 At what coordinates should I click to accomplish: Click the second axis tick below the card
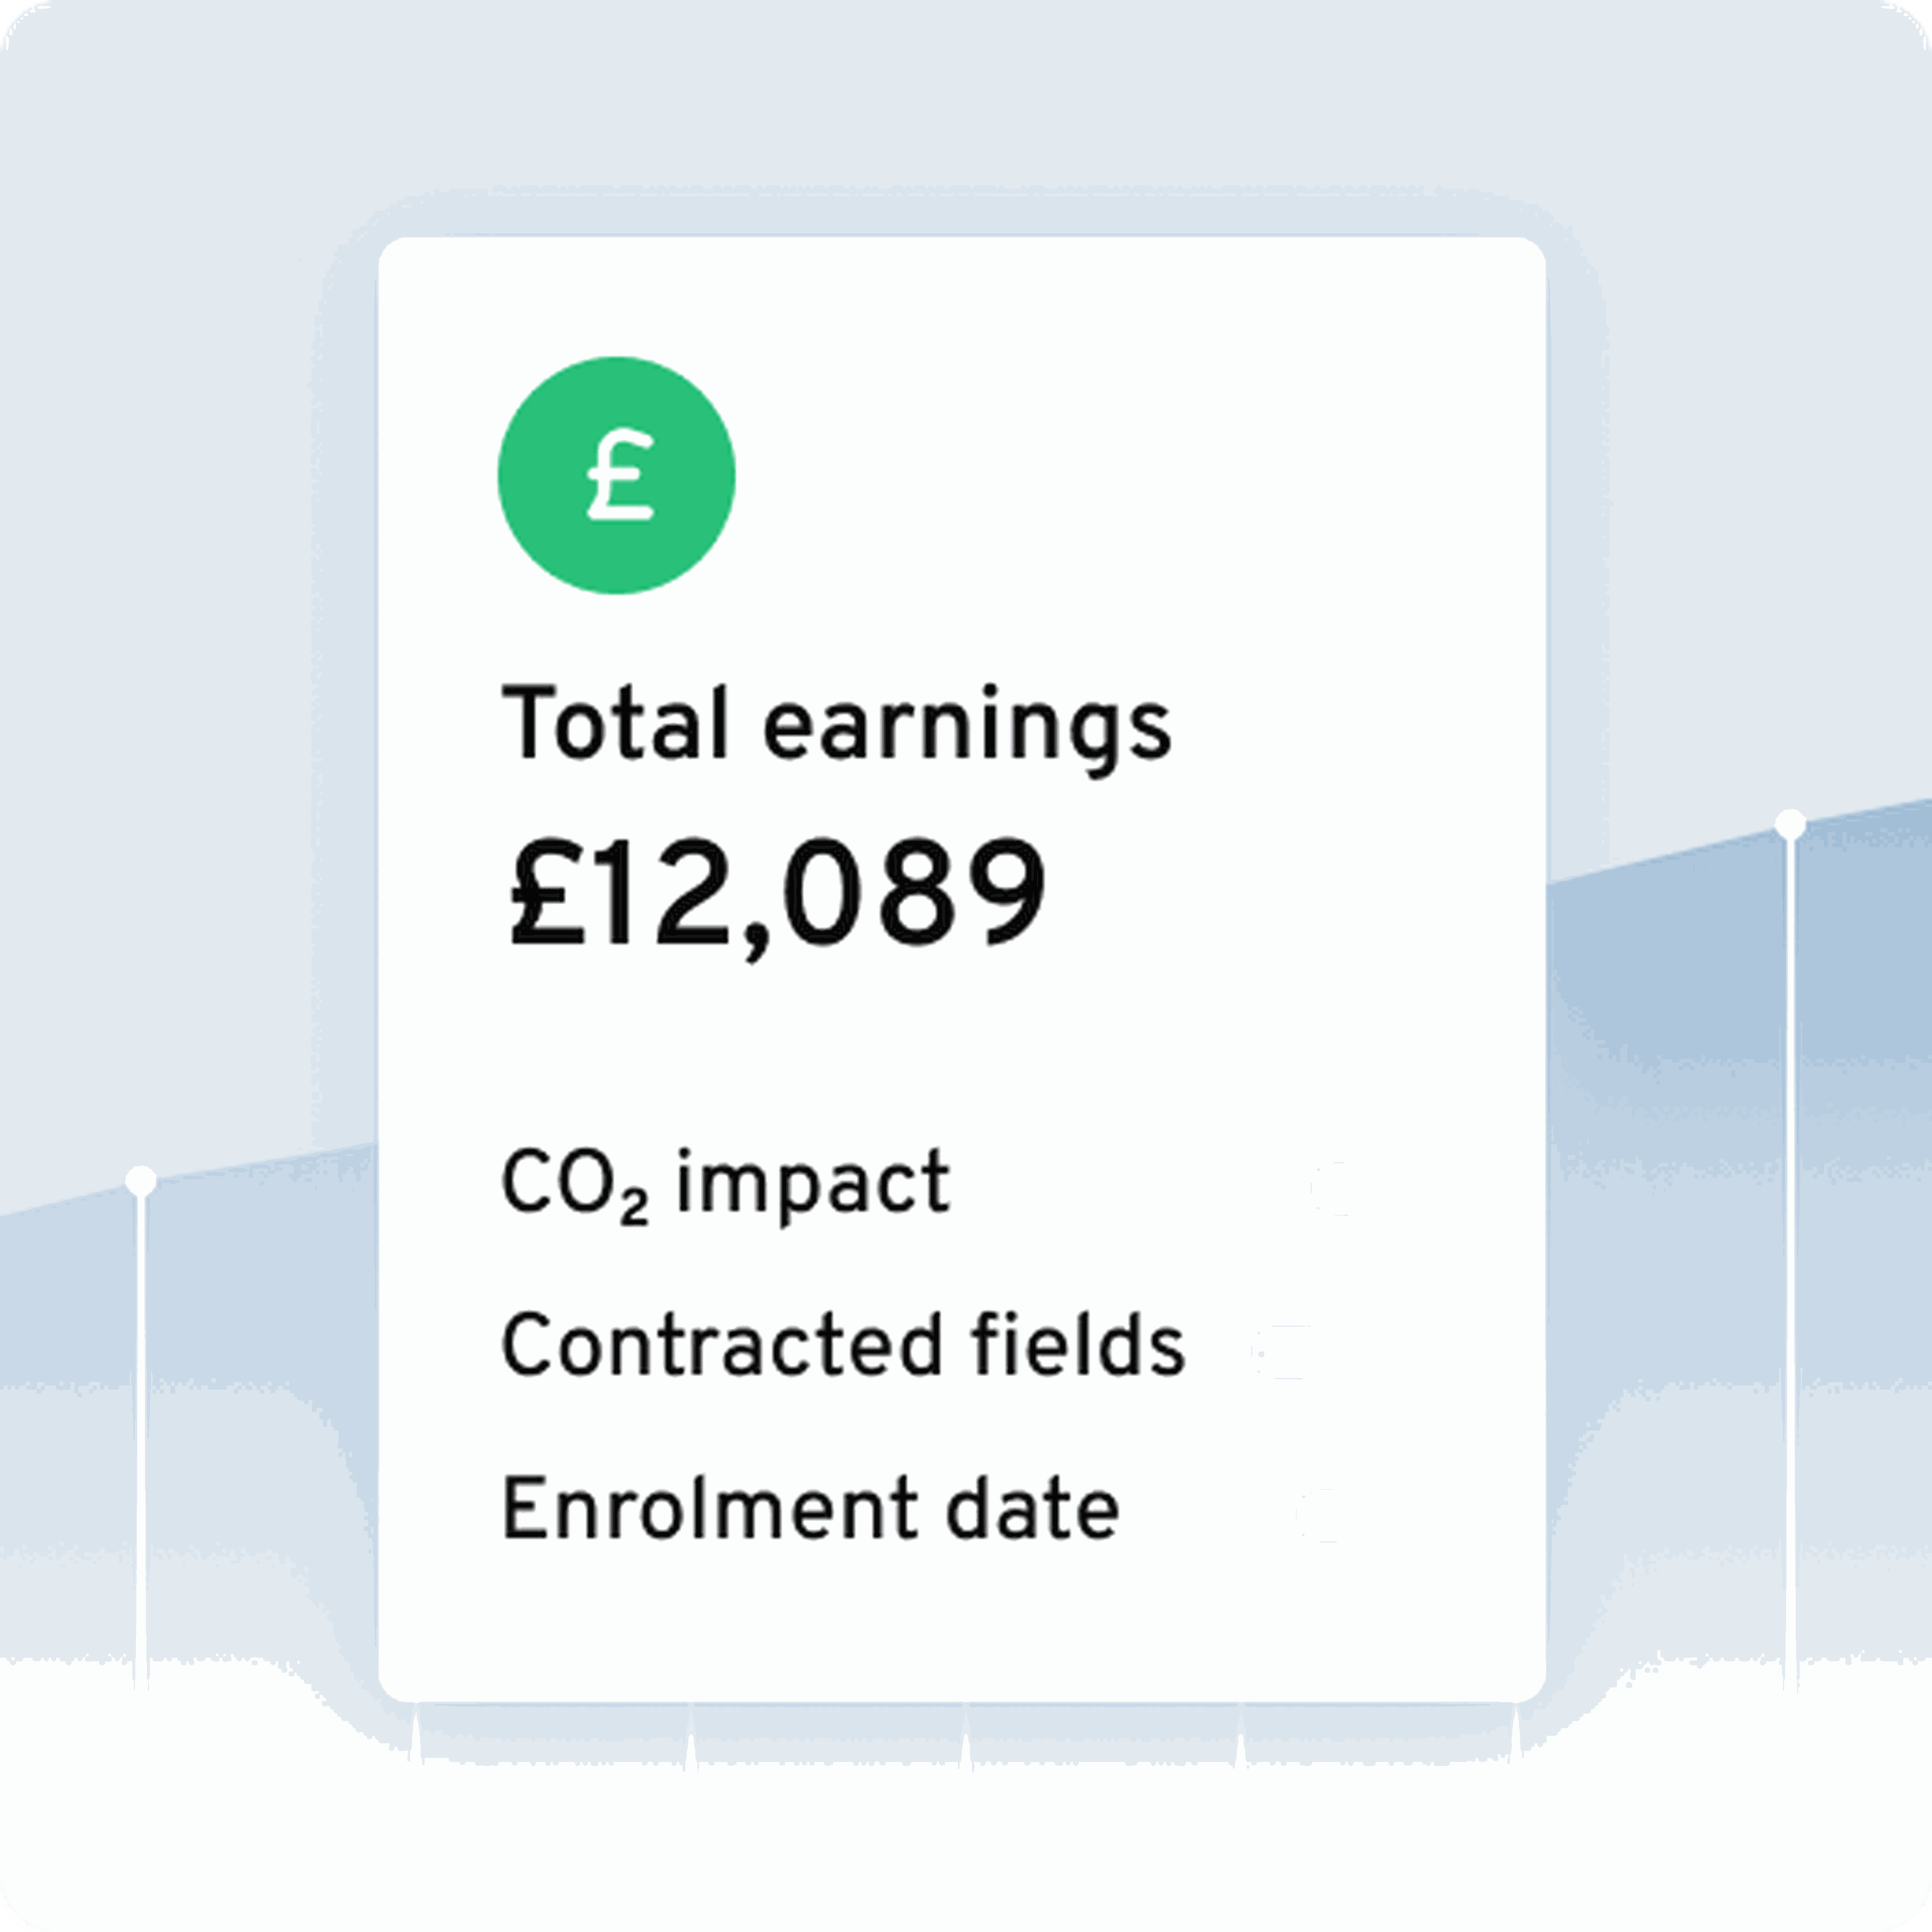(x=690, y=1736)
